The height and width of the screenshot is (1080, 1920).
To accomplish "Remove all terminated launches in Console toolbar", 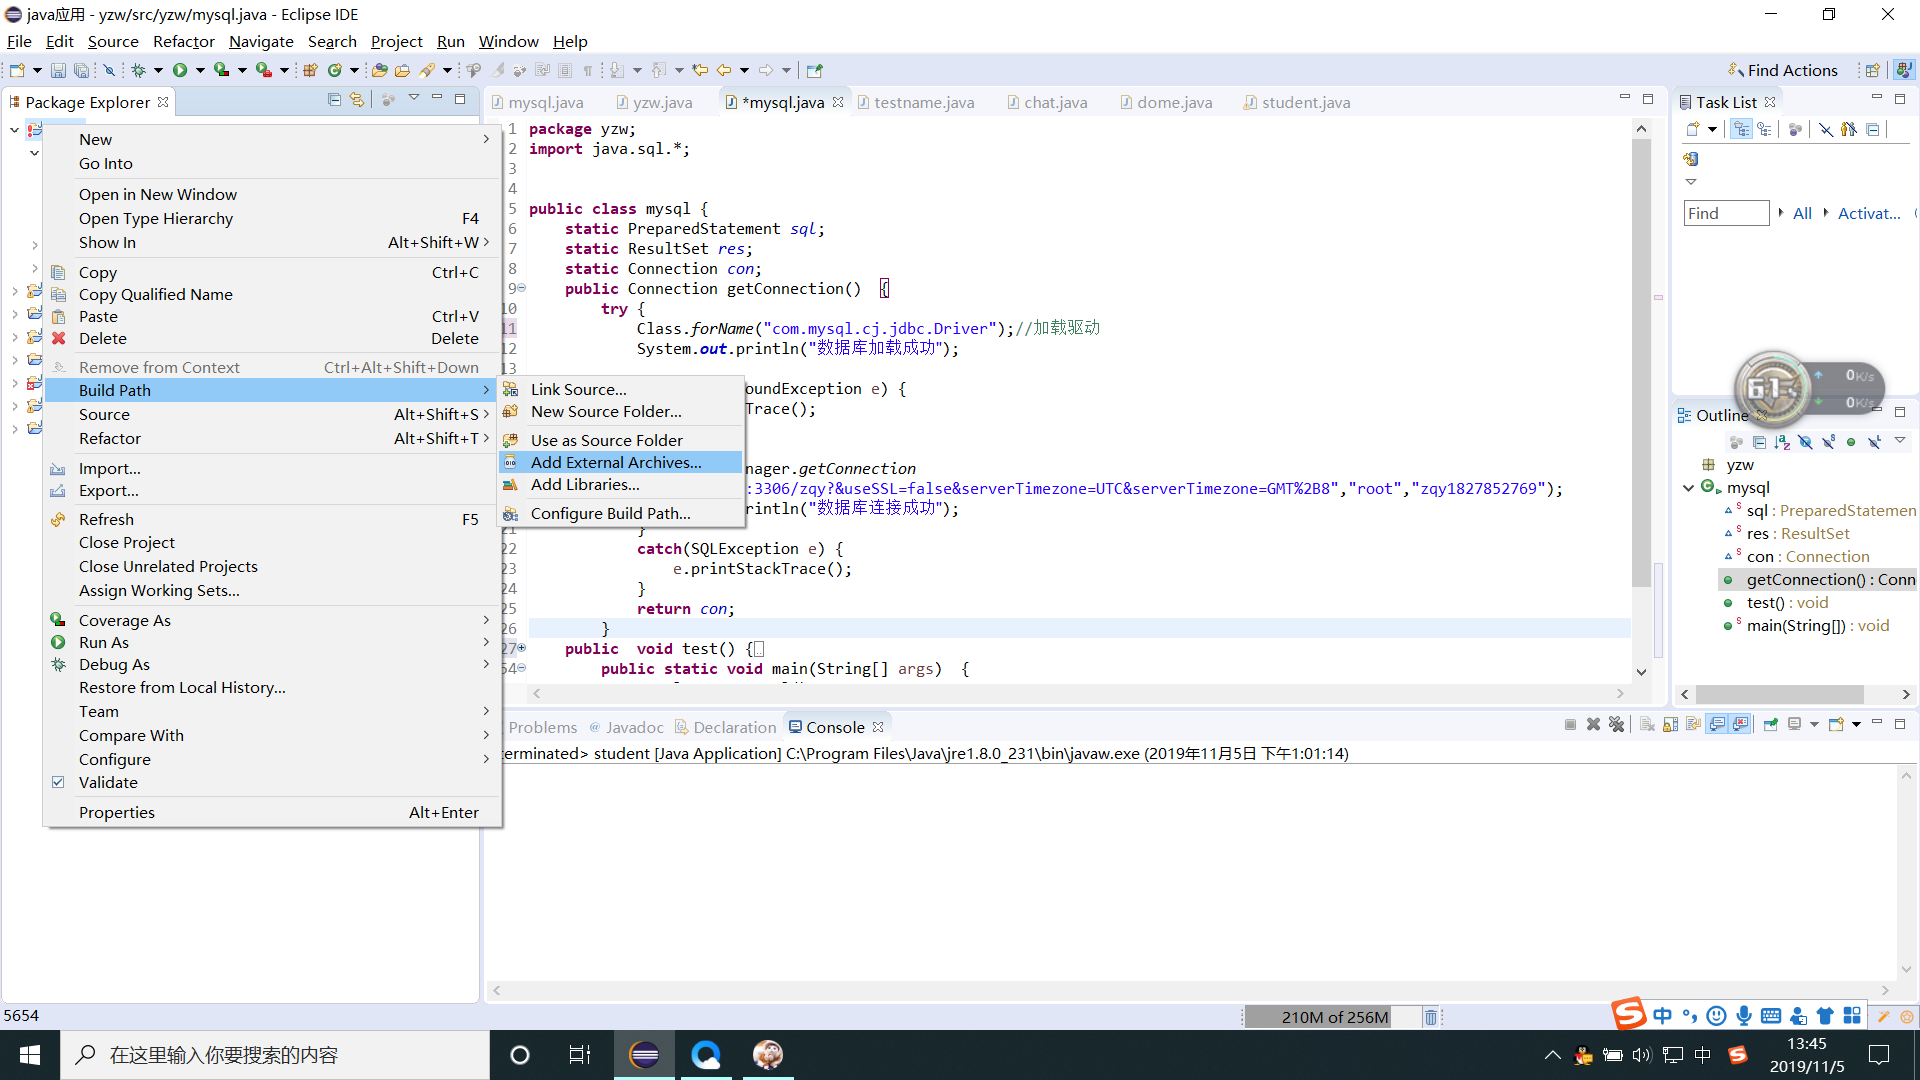I will pos(1616,724).
